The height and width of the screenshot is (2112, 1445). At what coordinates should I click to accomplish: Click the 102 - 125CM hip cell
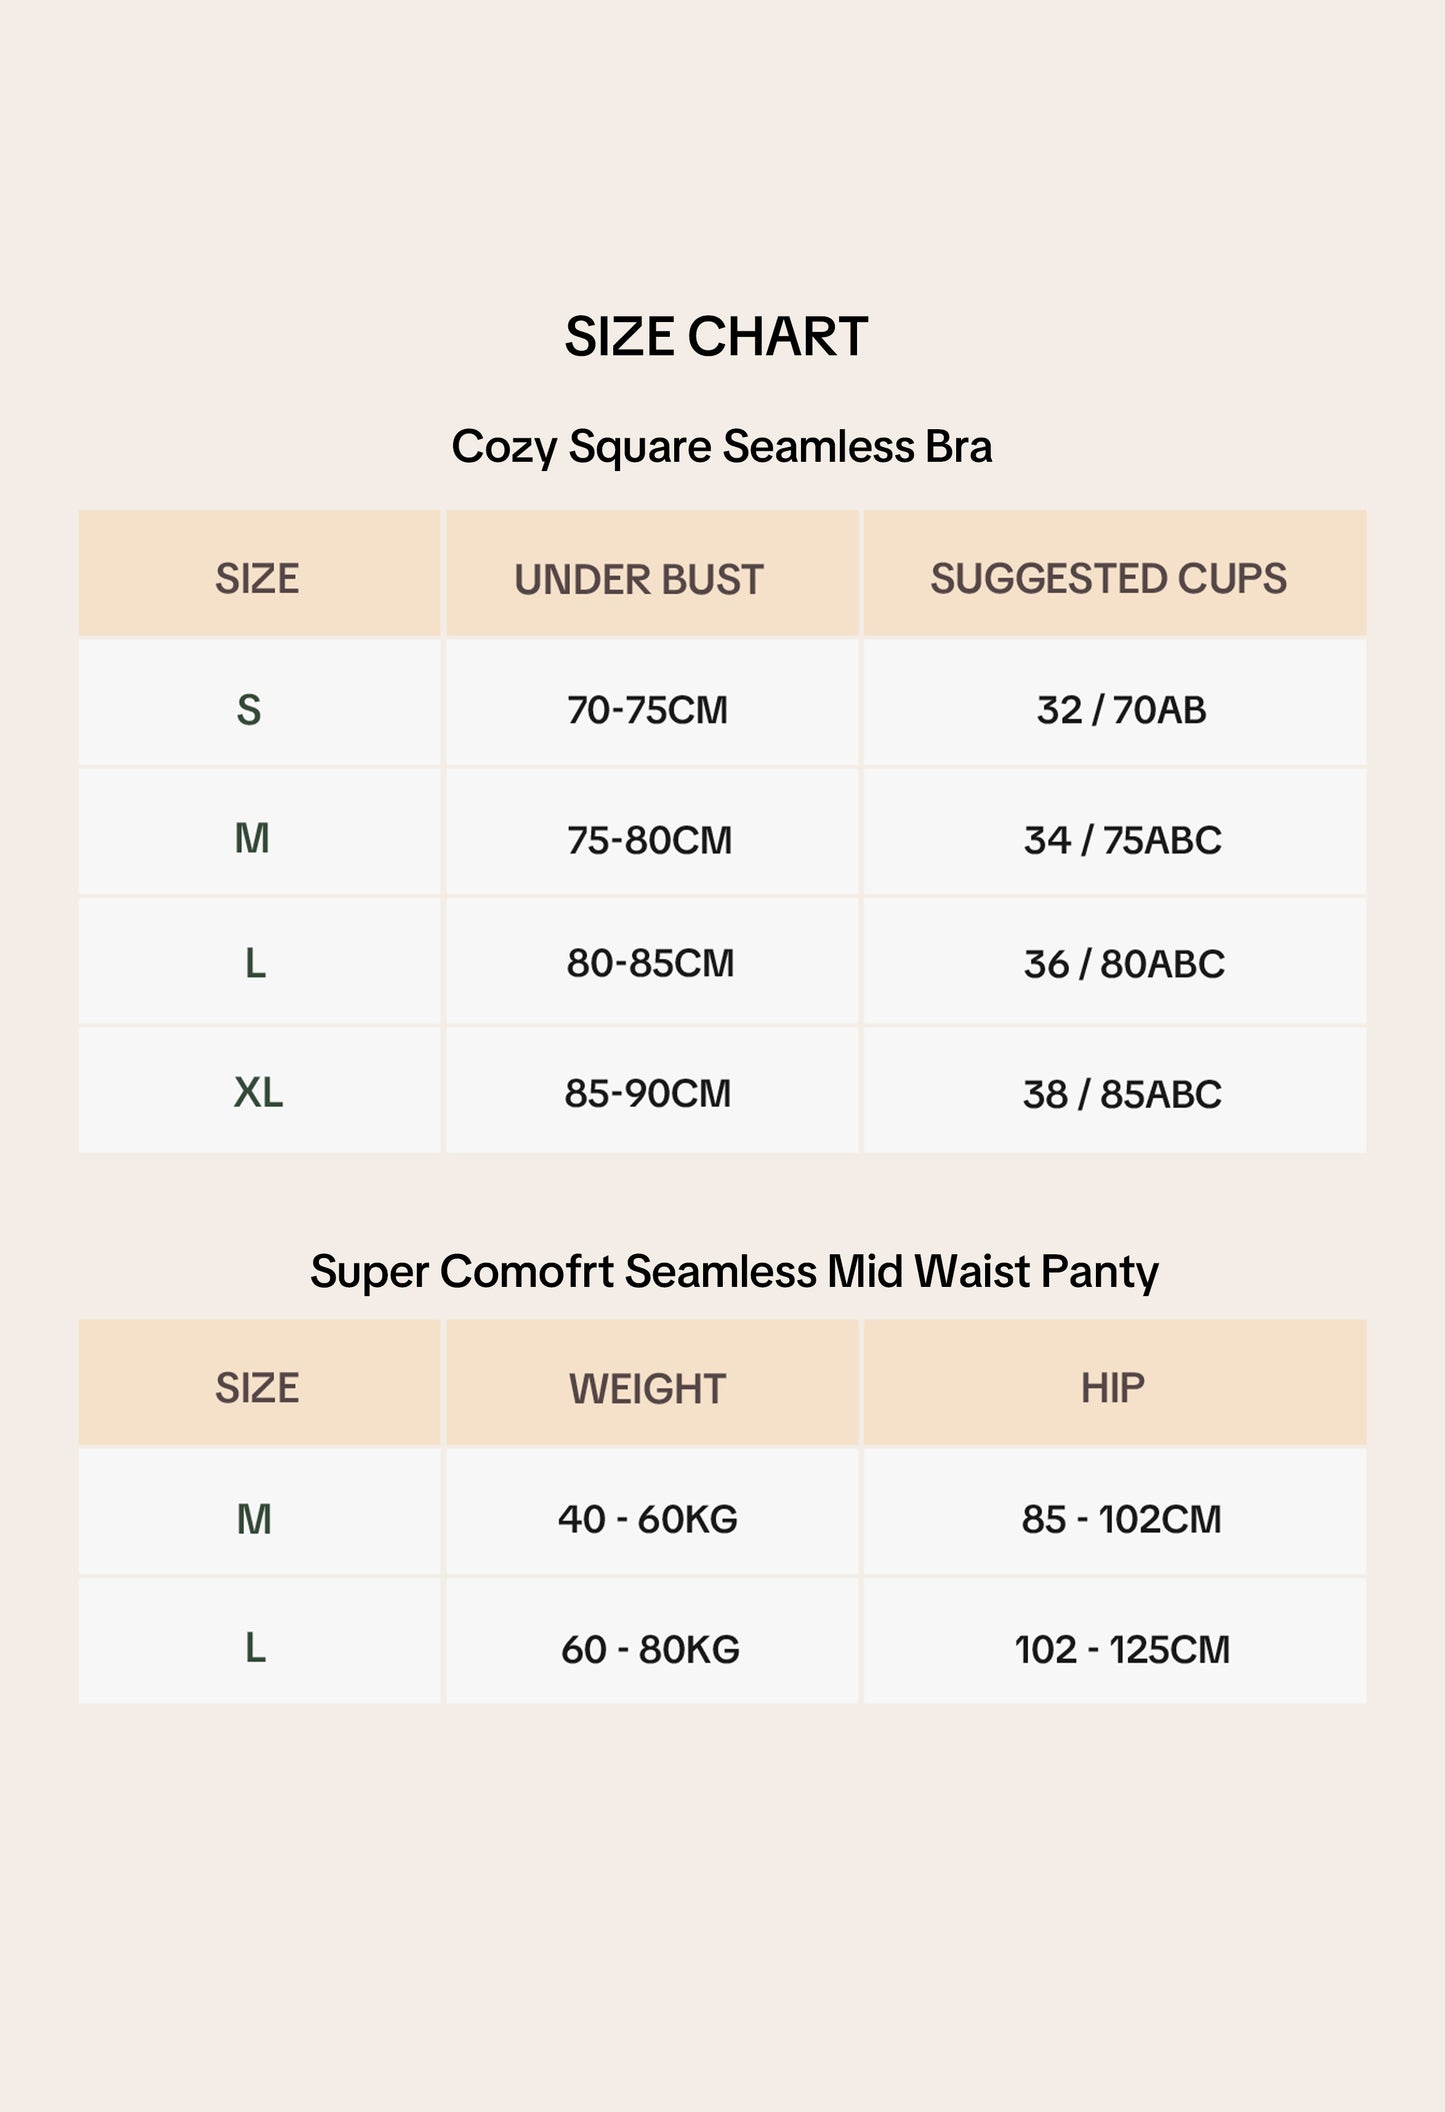(1121, 1648)
